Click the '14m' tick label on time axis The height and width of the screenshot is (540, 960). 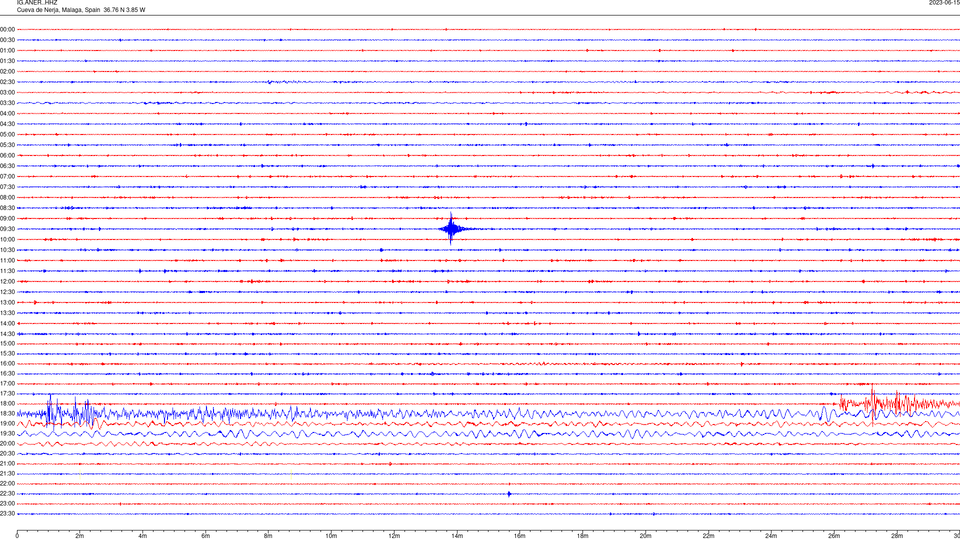coord(457,536)
